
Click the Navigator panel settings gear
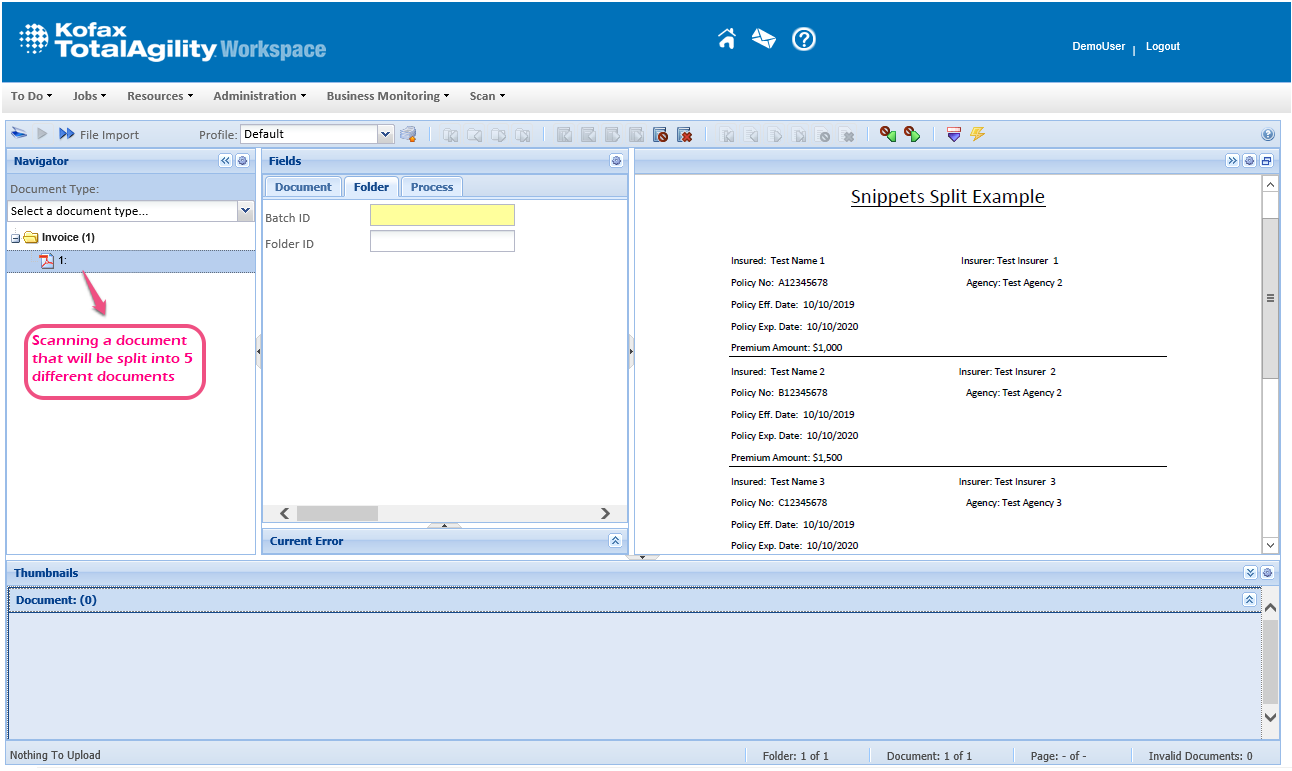(x=242, y=161)
